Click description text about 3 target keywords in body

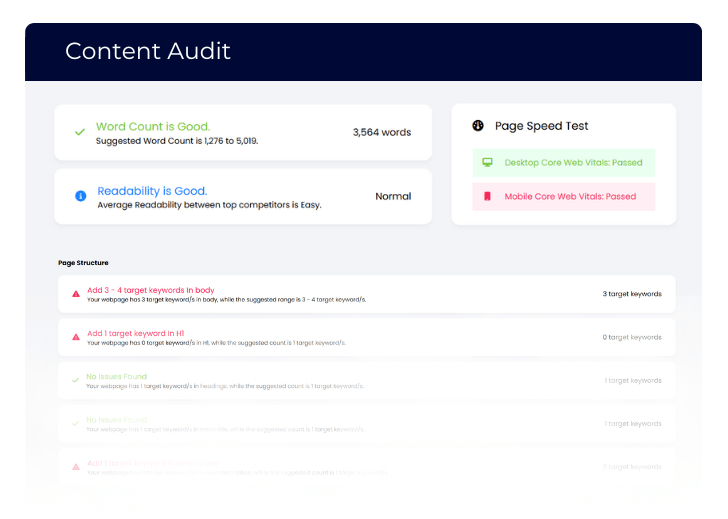pos(227,300)
